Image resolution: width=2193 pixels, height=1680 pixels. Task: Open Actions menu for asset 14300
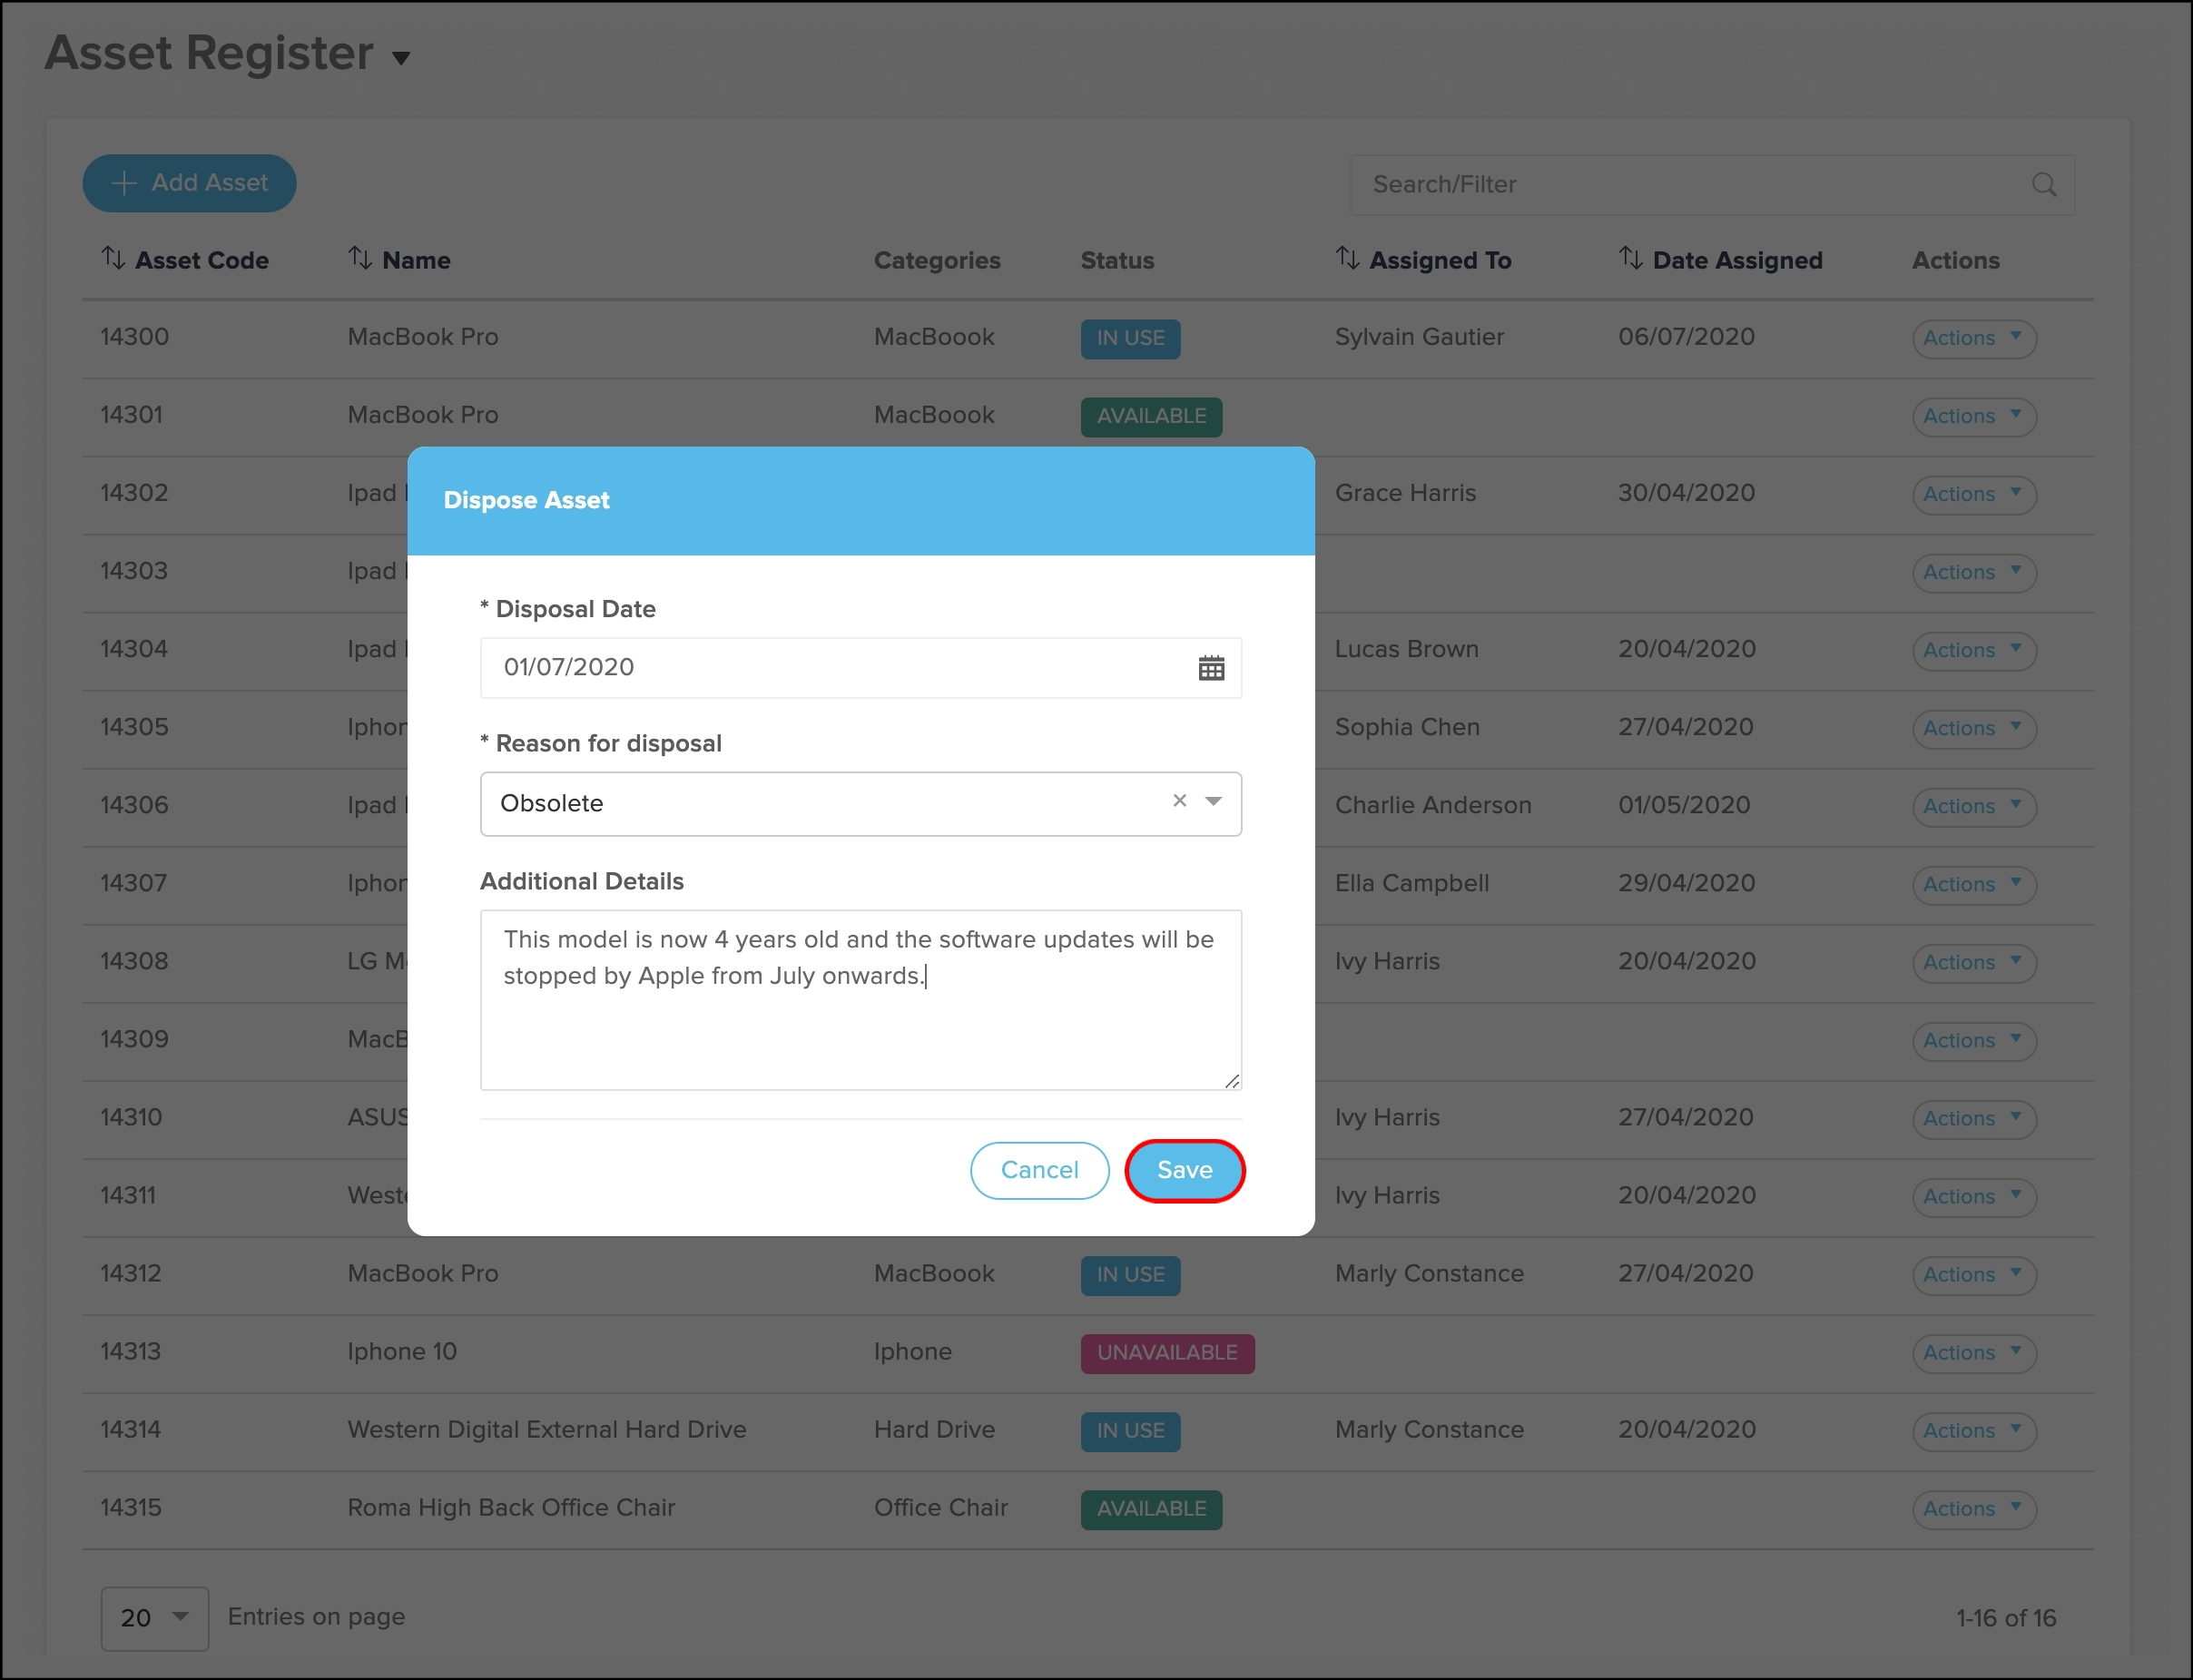pos(1973,338)
